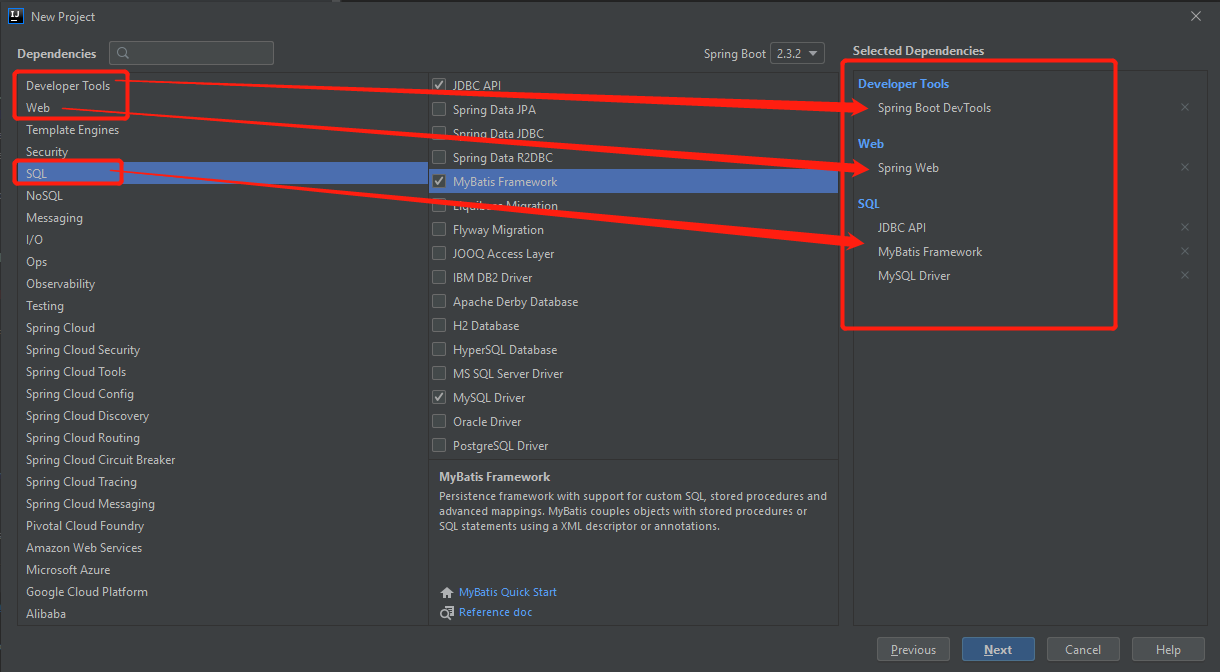The height and width of the screenshot is (672, 1220).
Task: Enable the Apache Derby Database checkbox
Action: tap(439, 301)
